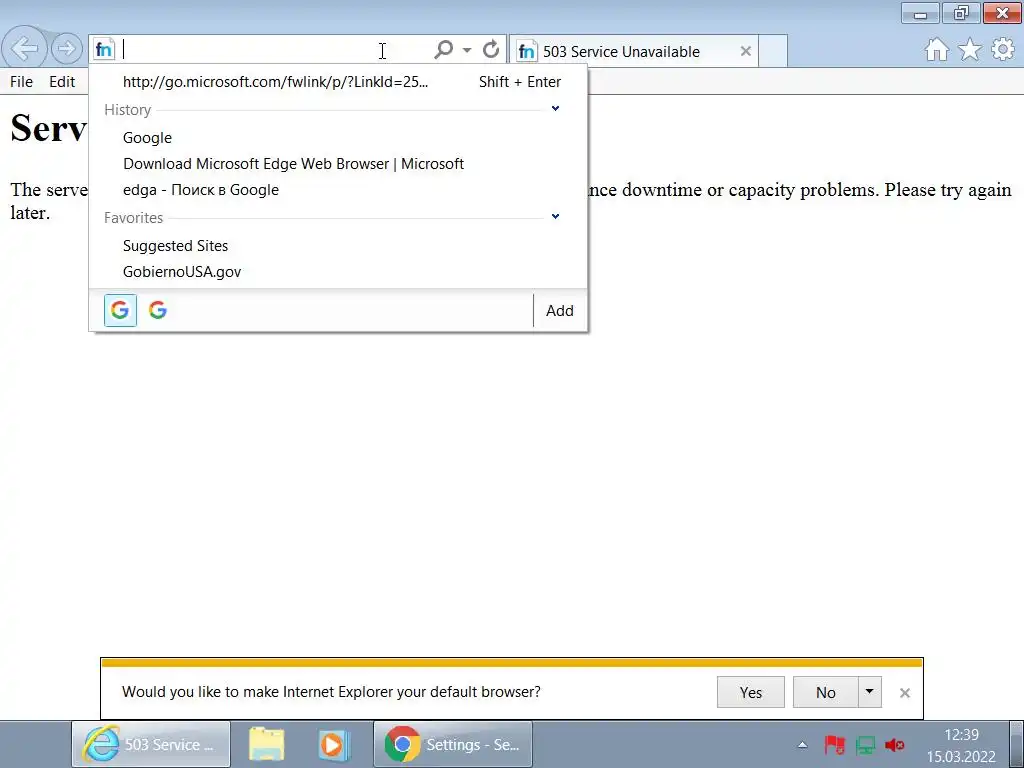Open Action Center flag tray icon
Viewport: 1024px width, 768px height.
tap(835, 744)
